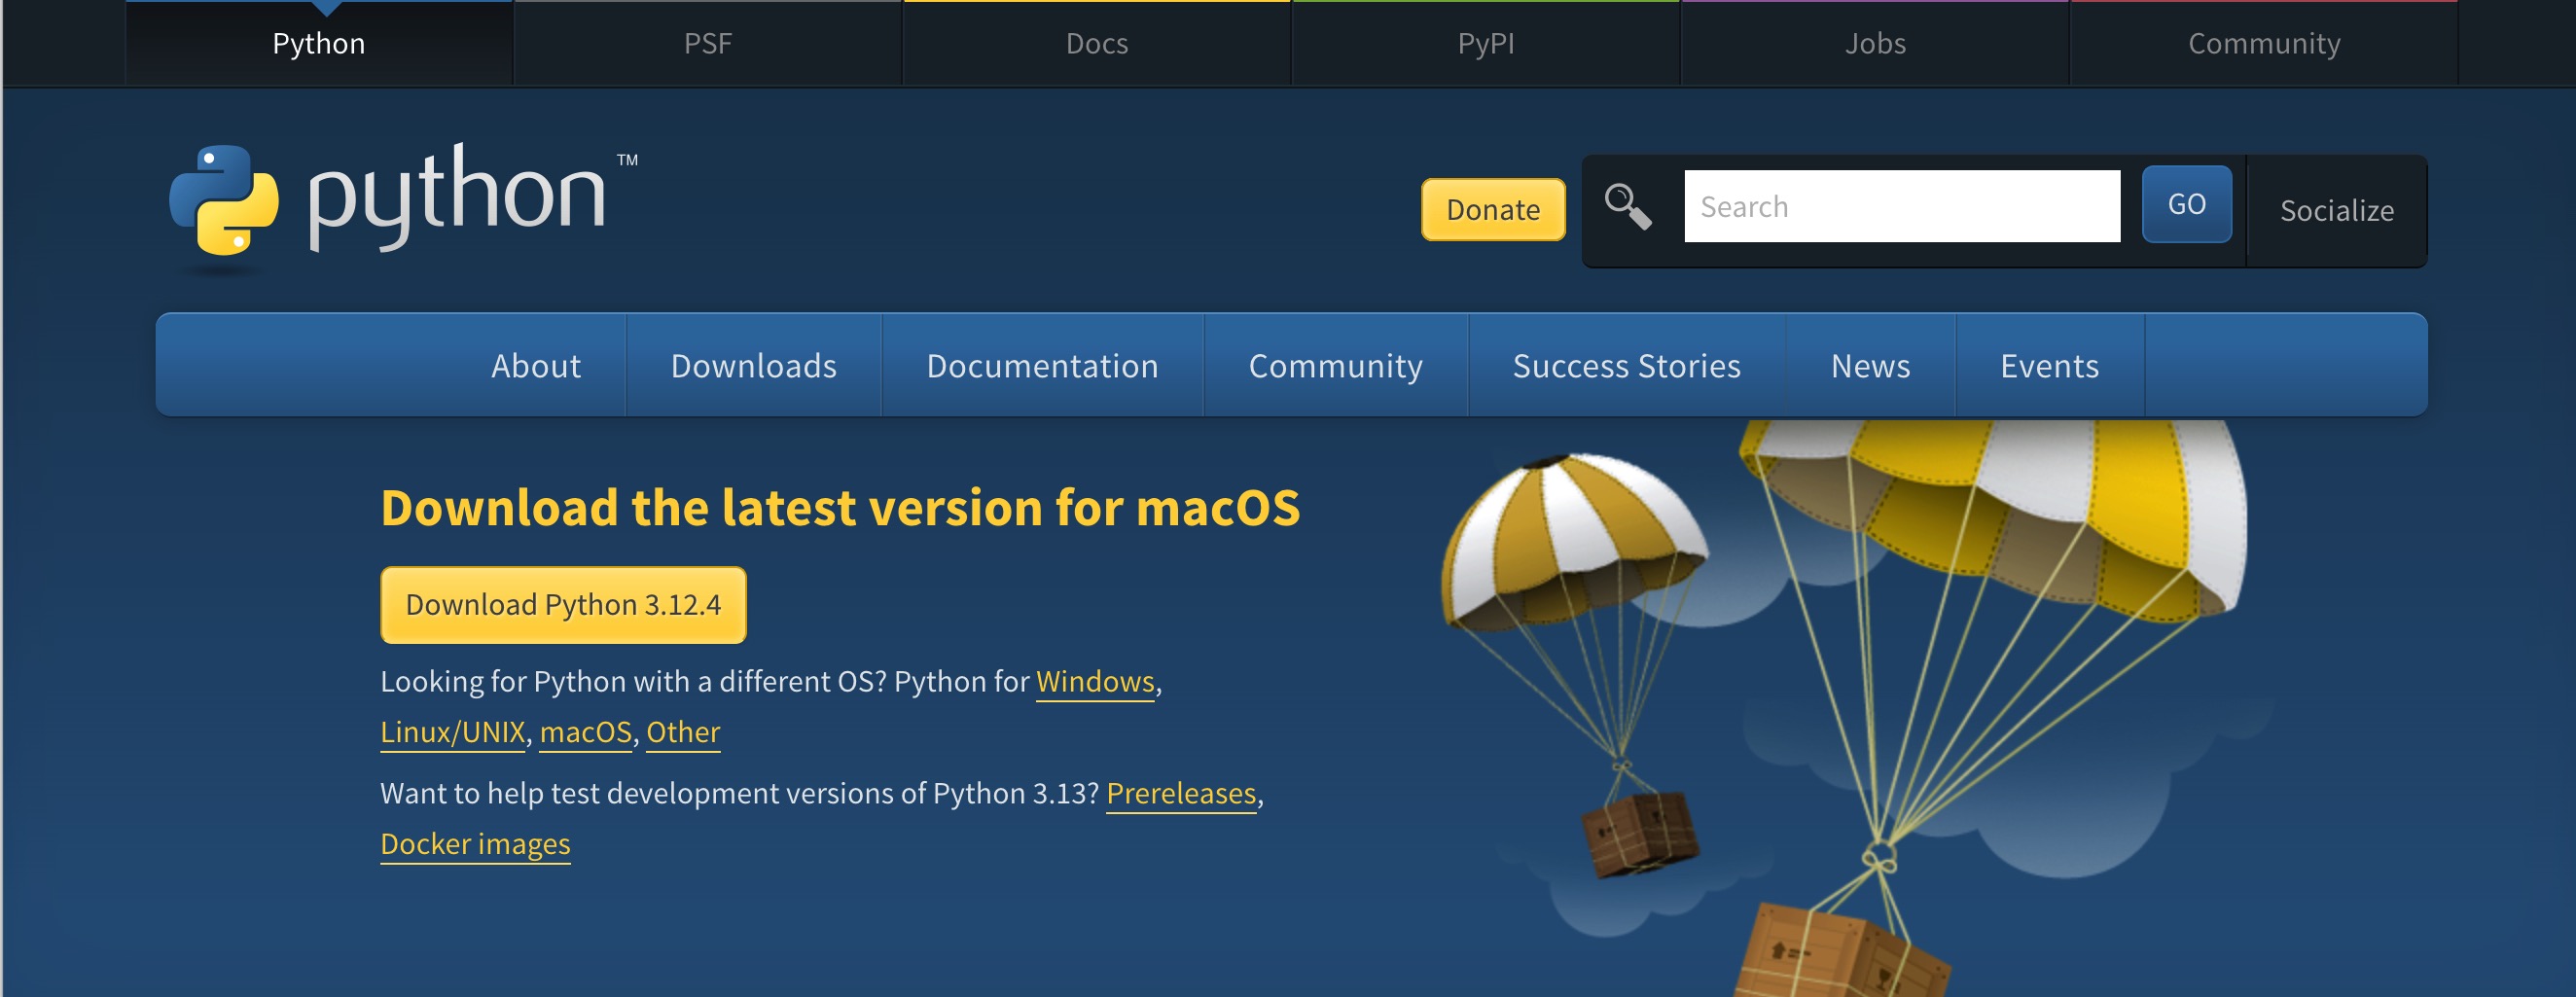
Task: Open the News menu item
Action: (1870, 366)
